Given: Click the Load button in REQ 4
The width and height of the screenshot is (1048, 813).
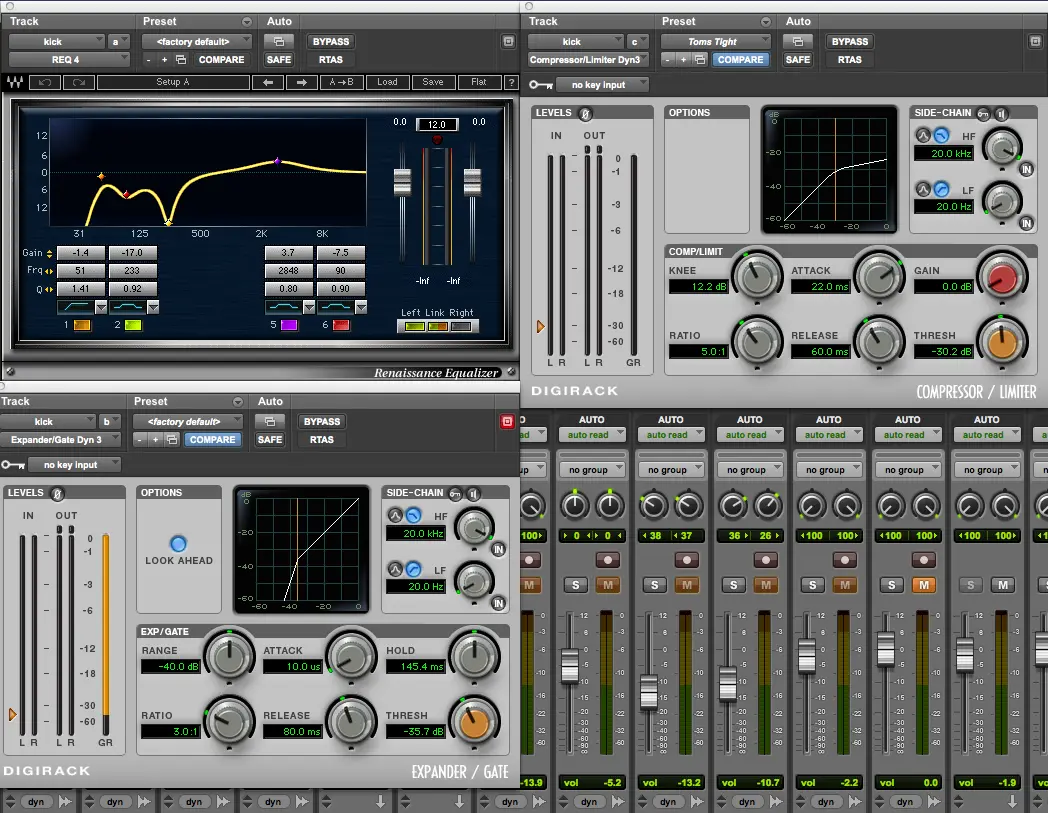Looking at the screenshot, I should pos(387,82).
